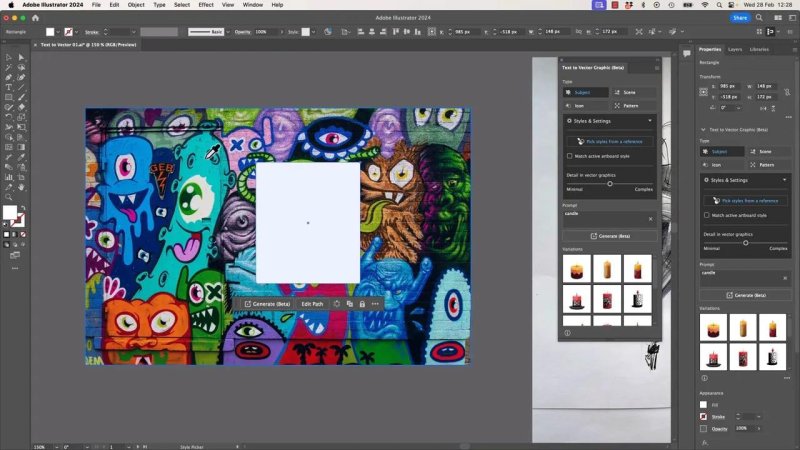
Task: Adjust Detail in vector graphics slider in floating panel
Action: [610, 184]
